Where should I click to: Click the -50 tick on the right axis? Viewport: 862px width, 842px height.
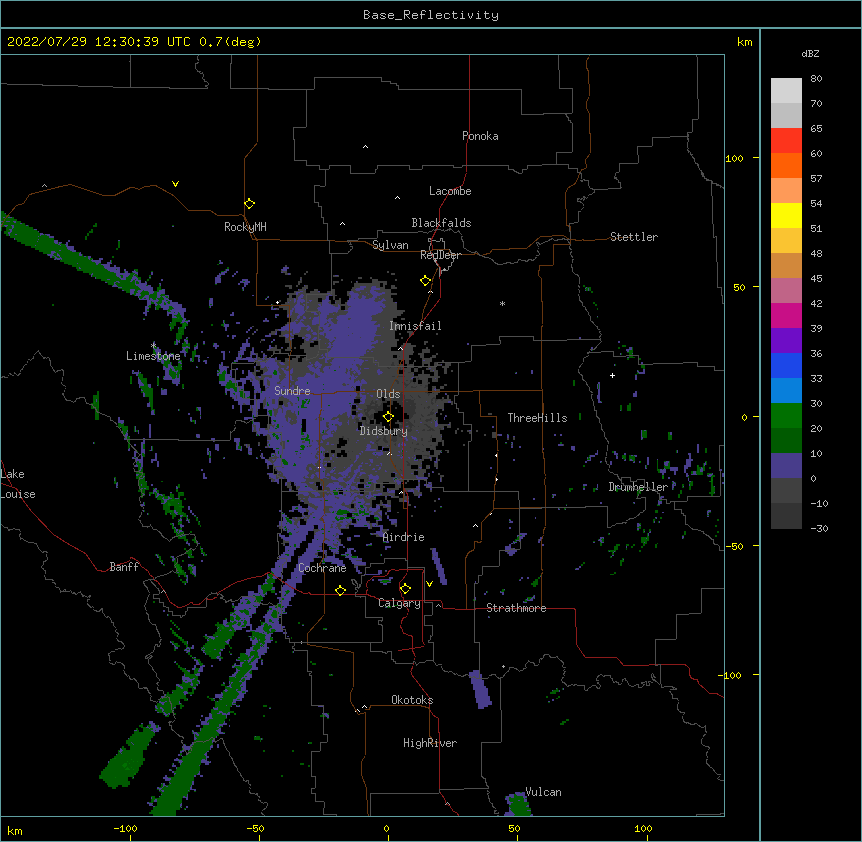(734, 546)
